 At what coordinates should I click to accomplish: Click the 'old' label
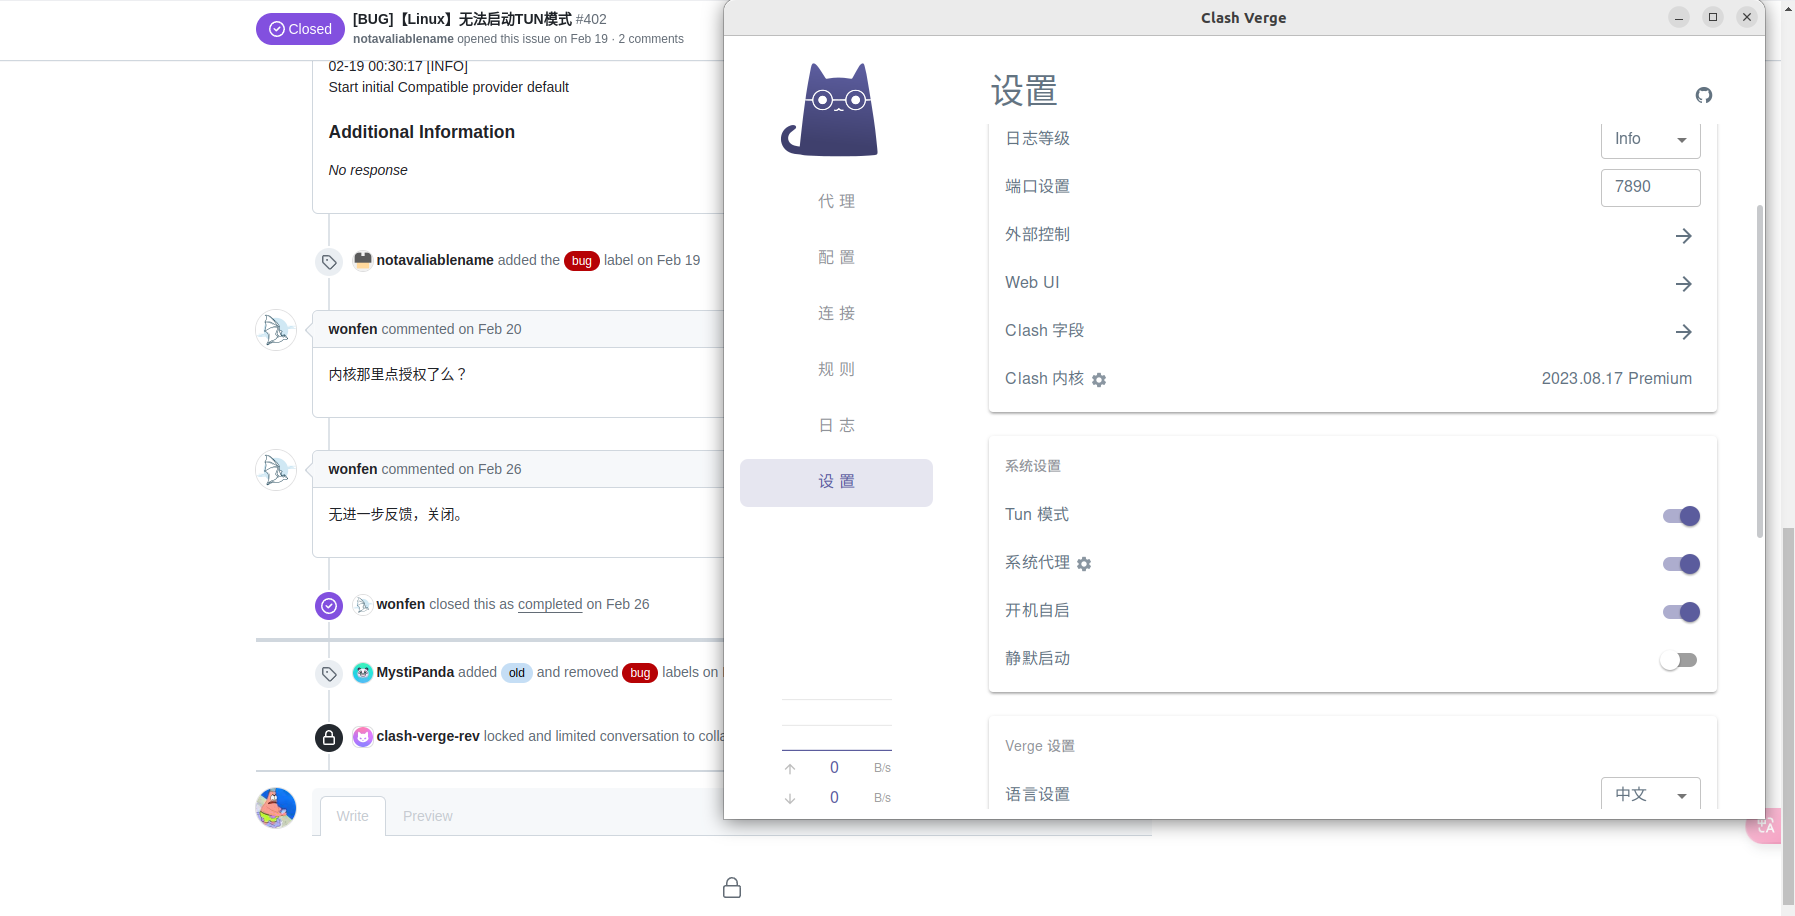[x=517, y=673]
